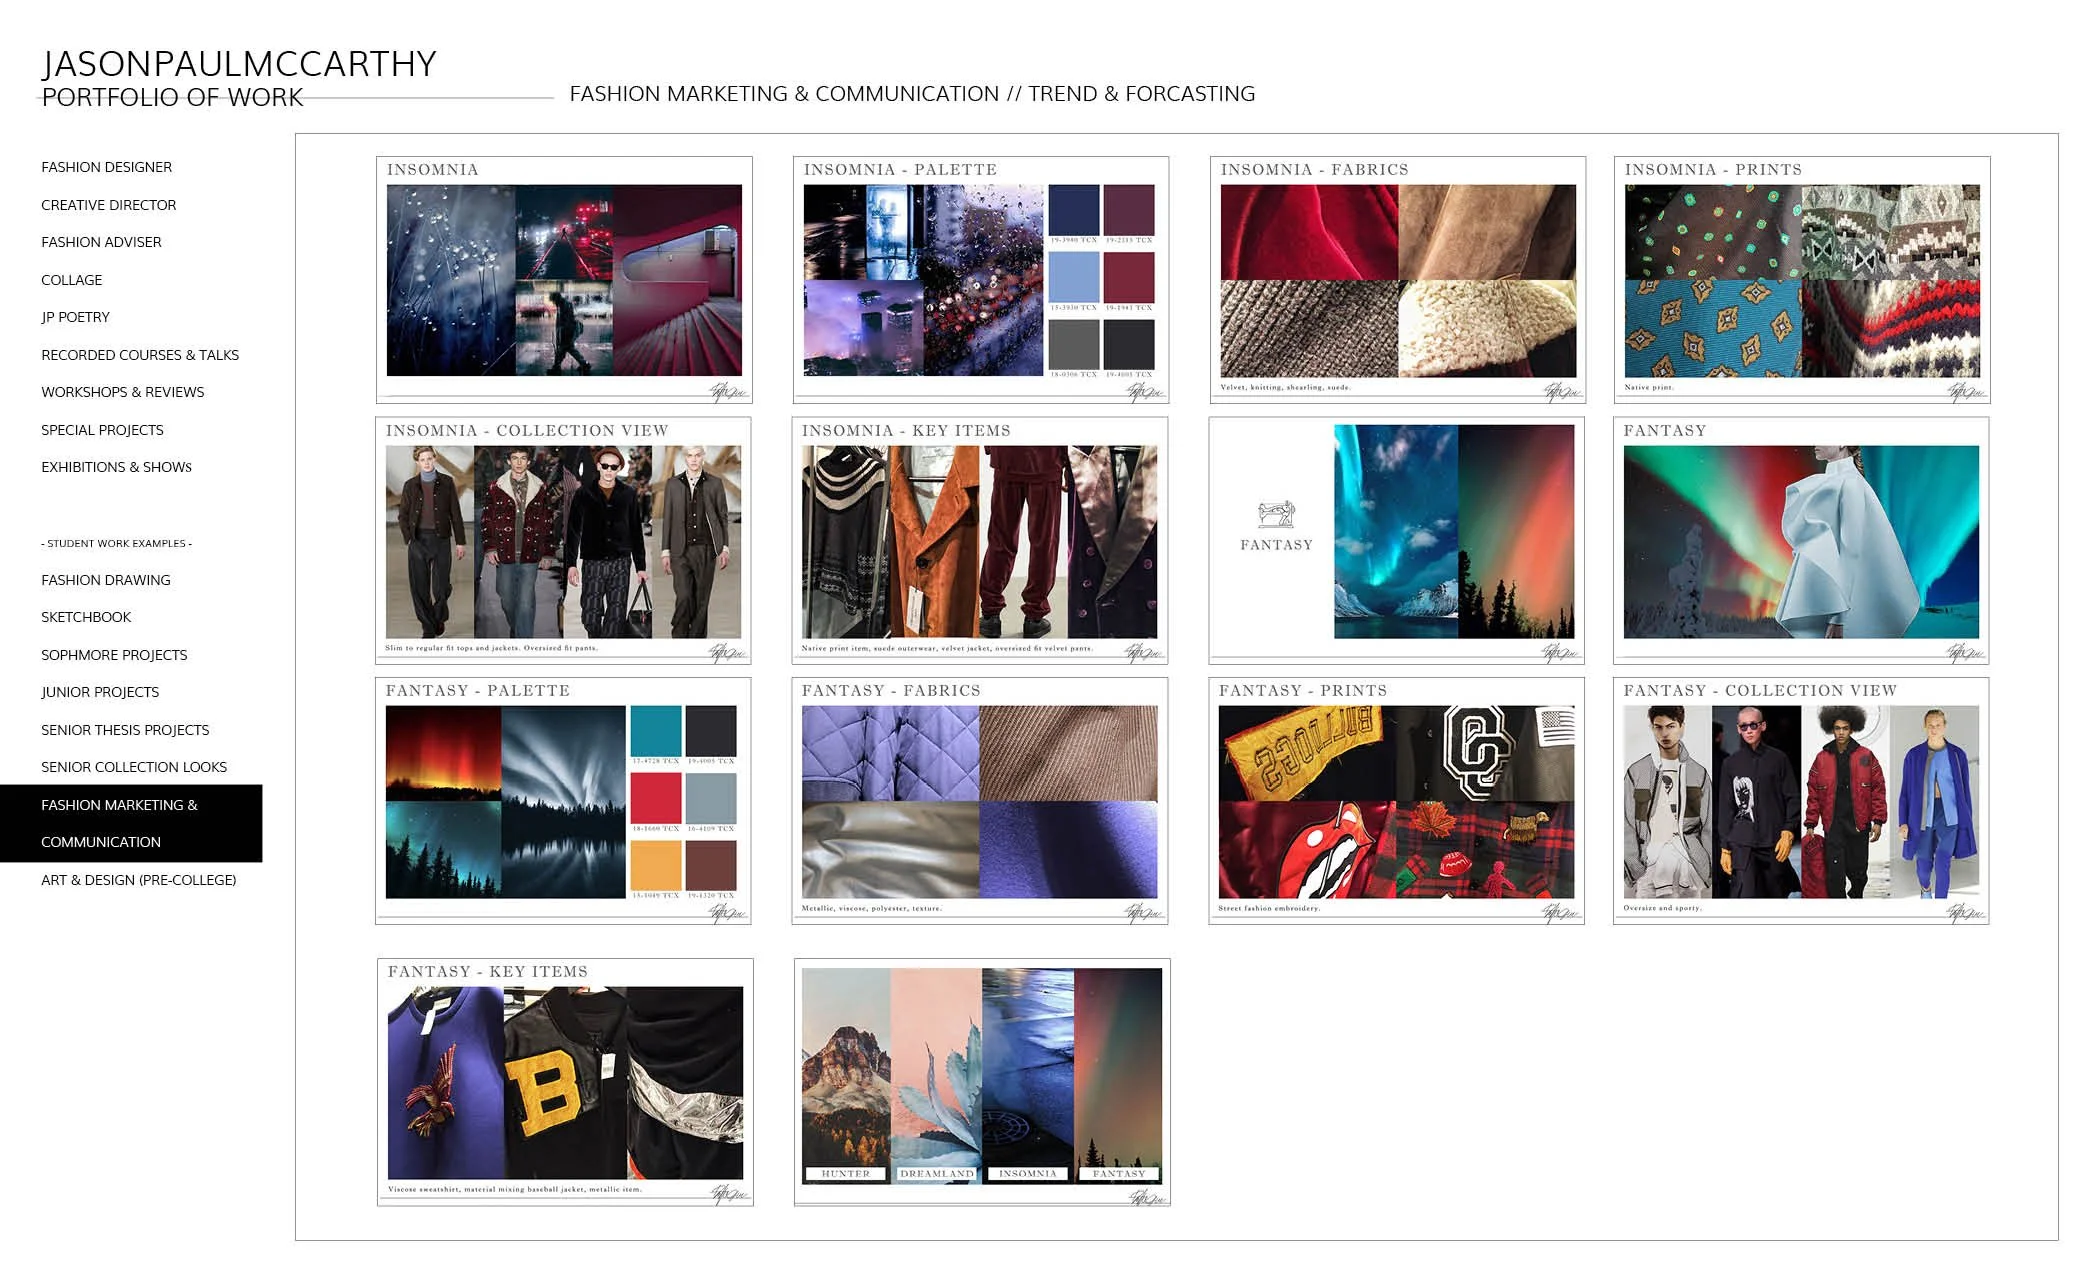The image size is (2100, 1275).
Task: Open JP Poetry page
Action: (x=75, y=317)
